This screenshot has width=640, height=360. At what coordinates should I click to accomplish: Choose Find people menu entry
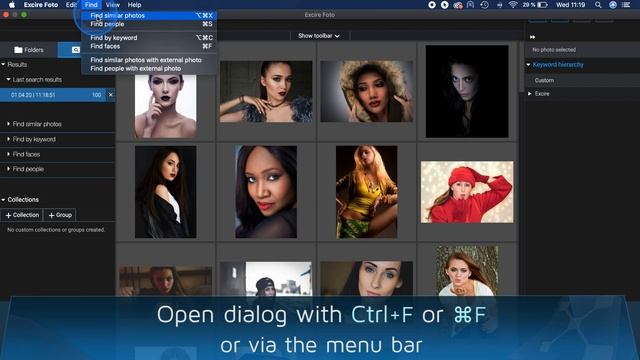coord(149,24)
